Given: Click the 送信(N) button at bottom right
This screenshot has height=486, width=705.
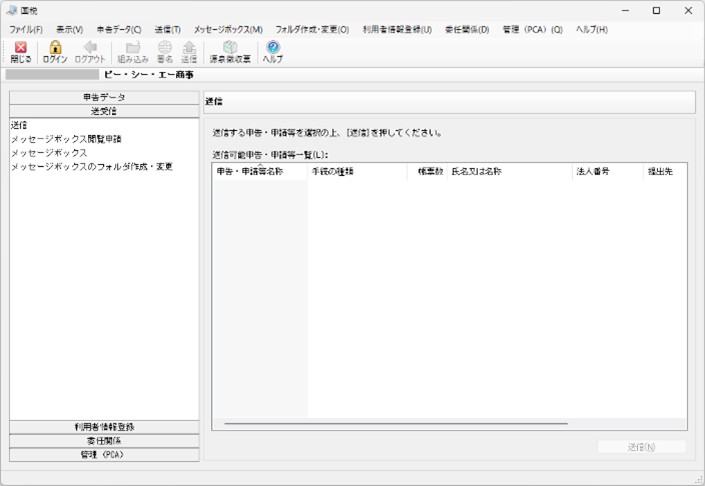Looking at the screenshot, I should pos(642,447).
